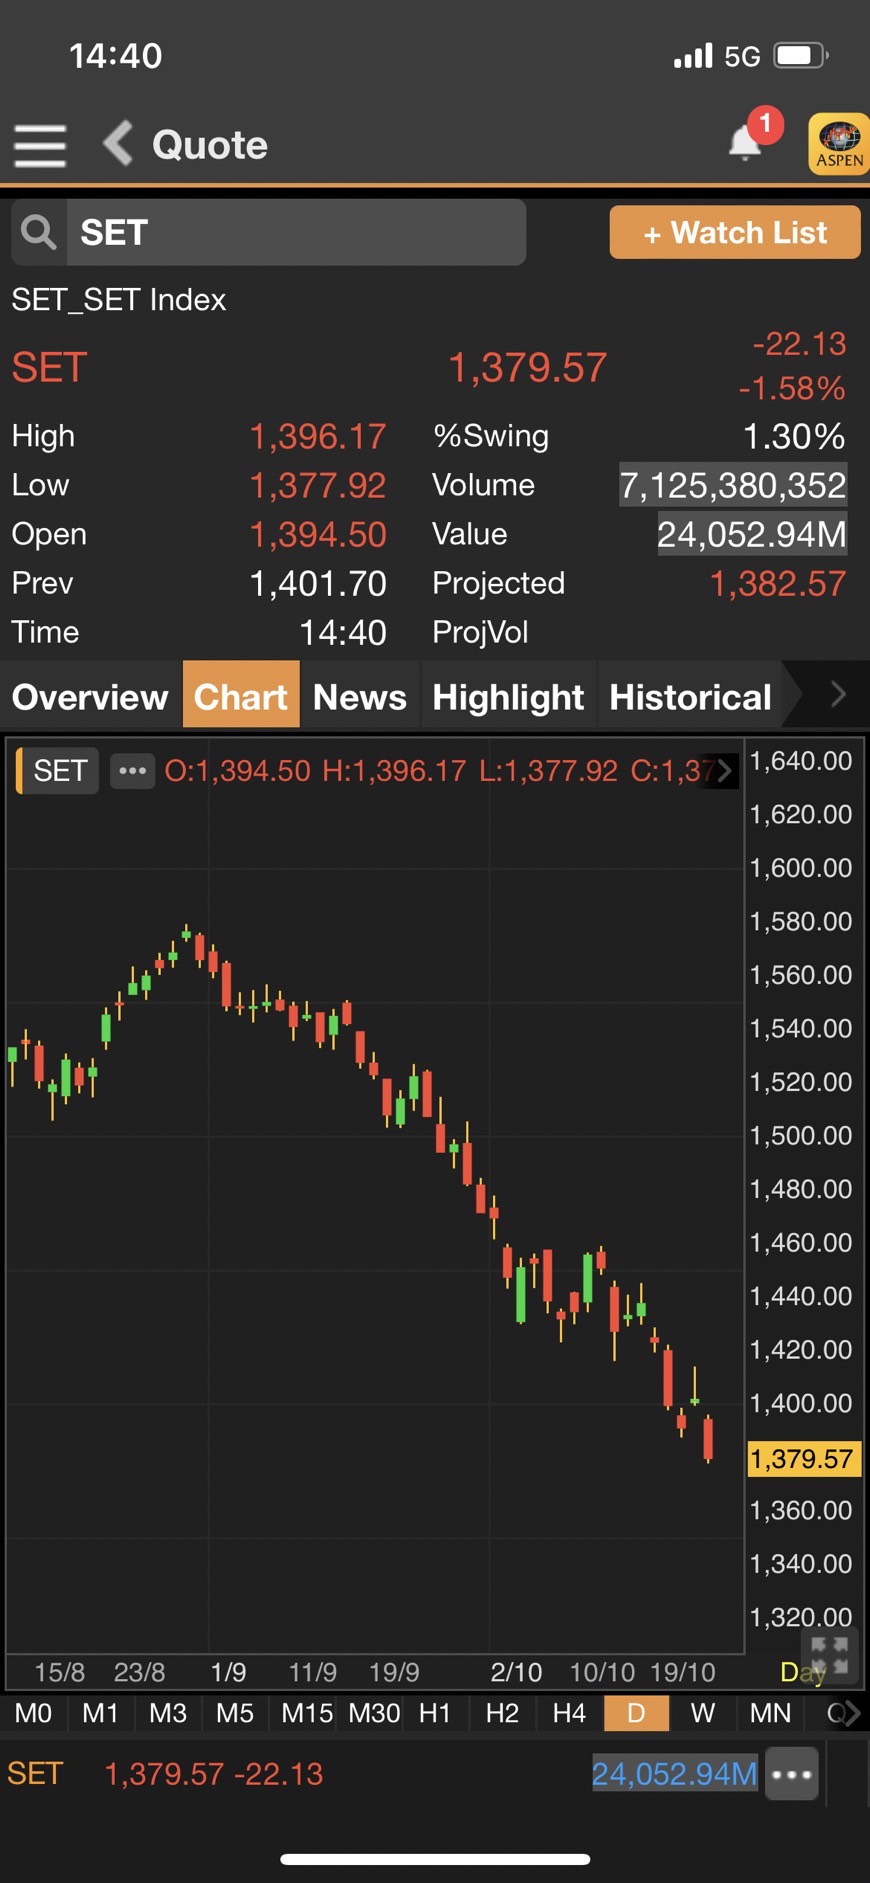
Task: Open chart options ellipsis next to SET
Action: point(132,771)
